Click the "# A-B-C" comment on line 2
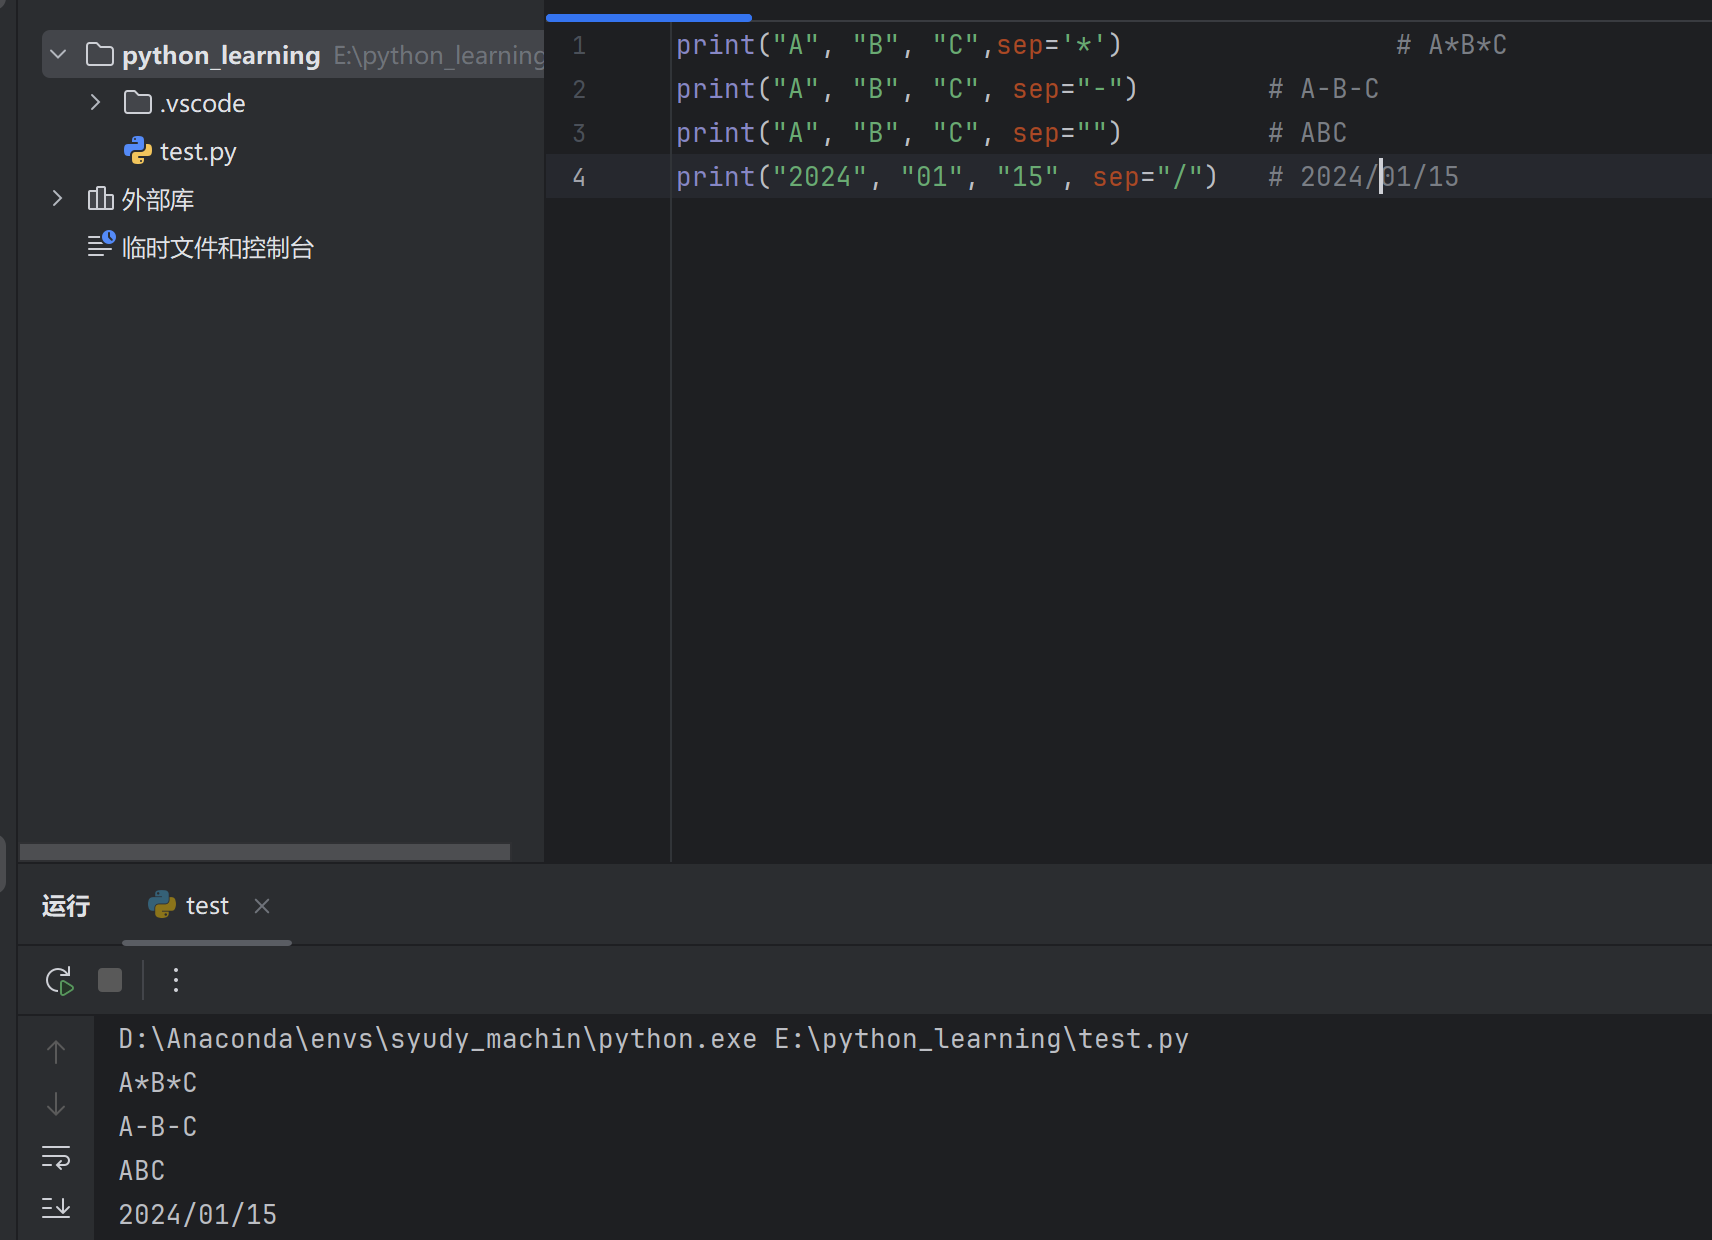This screenshot has height=1240, width=1712. pos(1324,89)
